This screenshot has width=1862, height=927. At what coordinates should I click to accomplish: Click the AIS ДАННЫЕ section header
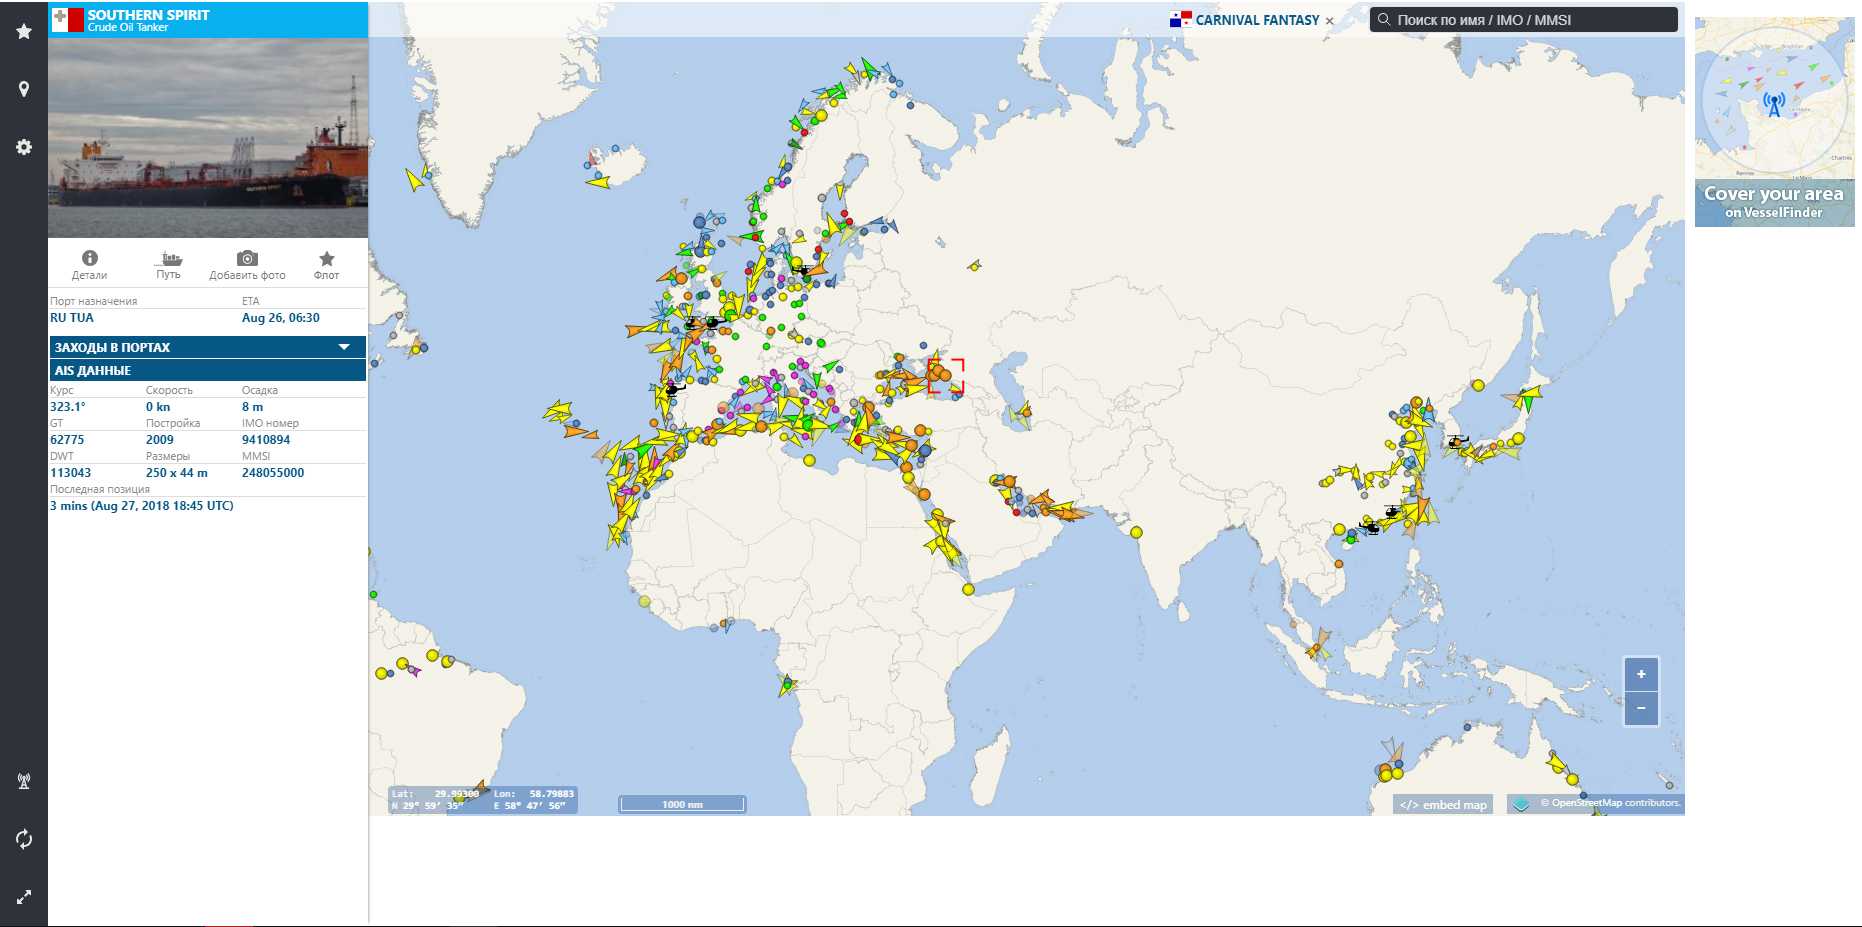(208, 370)
